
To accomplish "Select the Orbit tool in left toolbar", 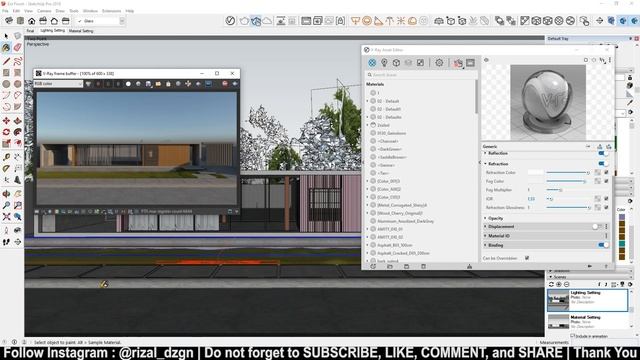I will (x=6, y=194).
